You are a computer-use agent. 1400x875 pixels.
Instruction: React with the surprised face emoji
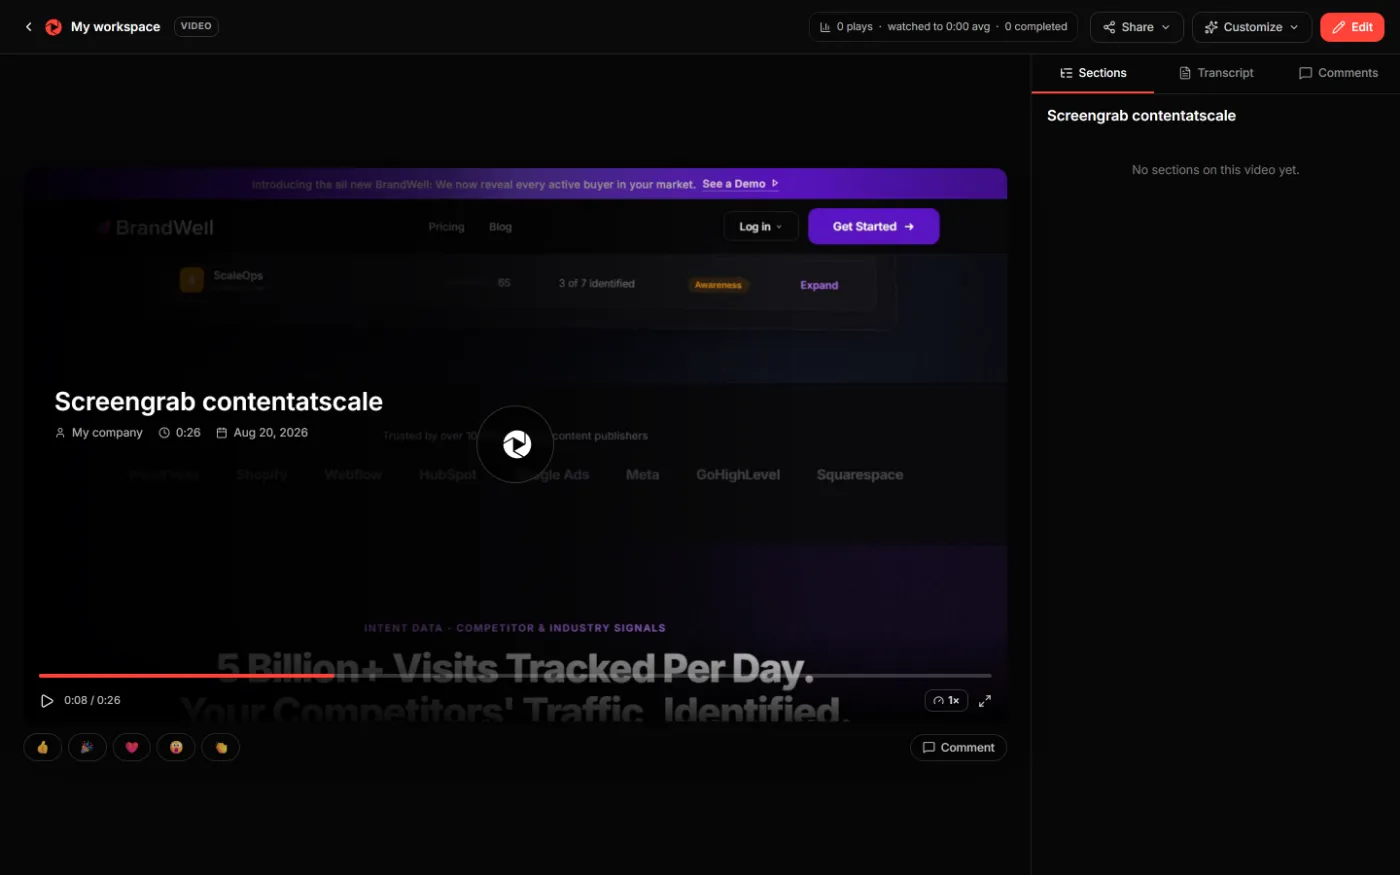pyautogui.click(x=176, y=747)
